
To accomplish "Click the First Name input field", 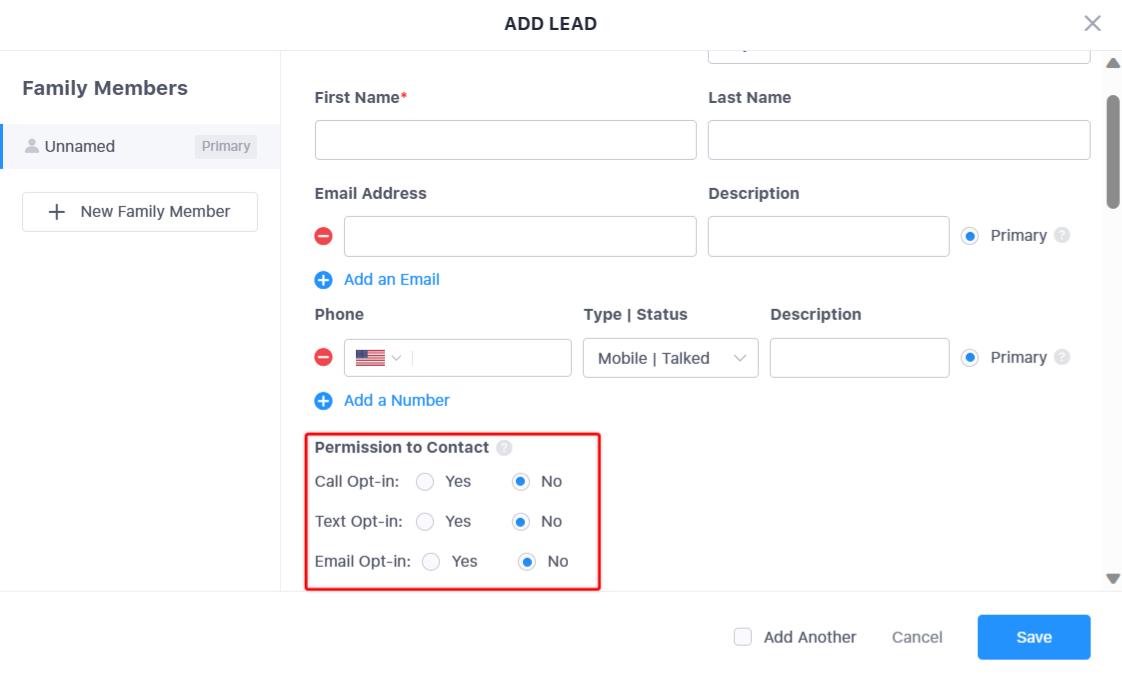I will (x=505, y=139).
